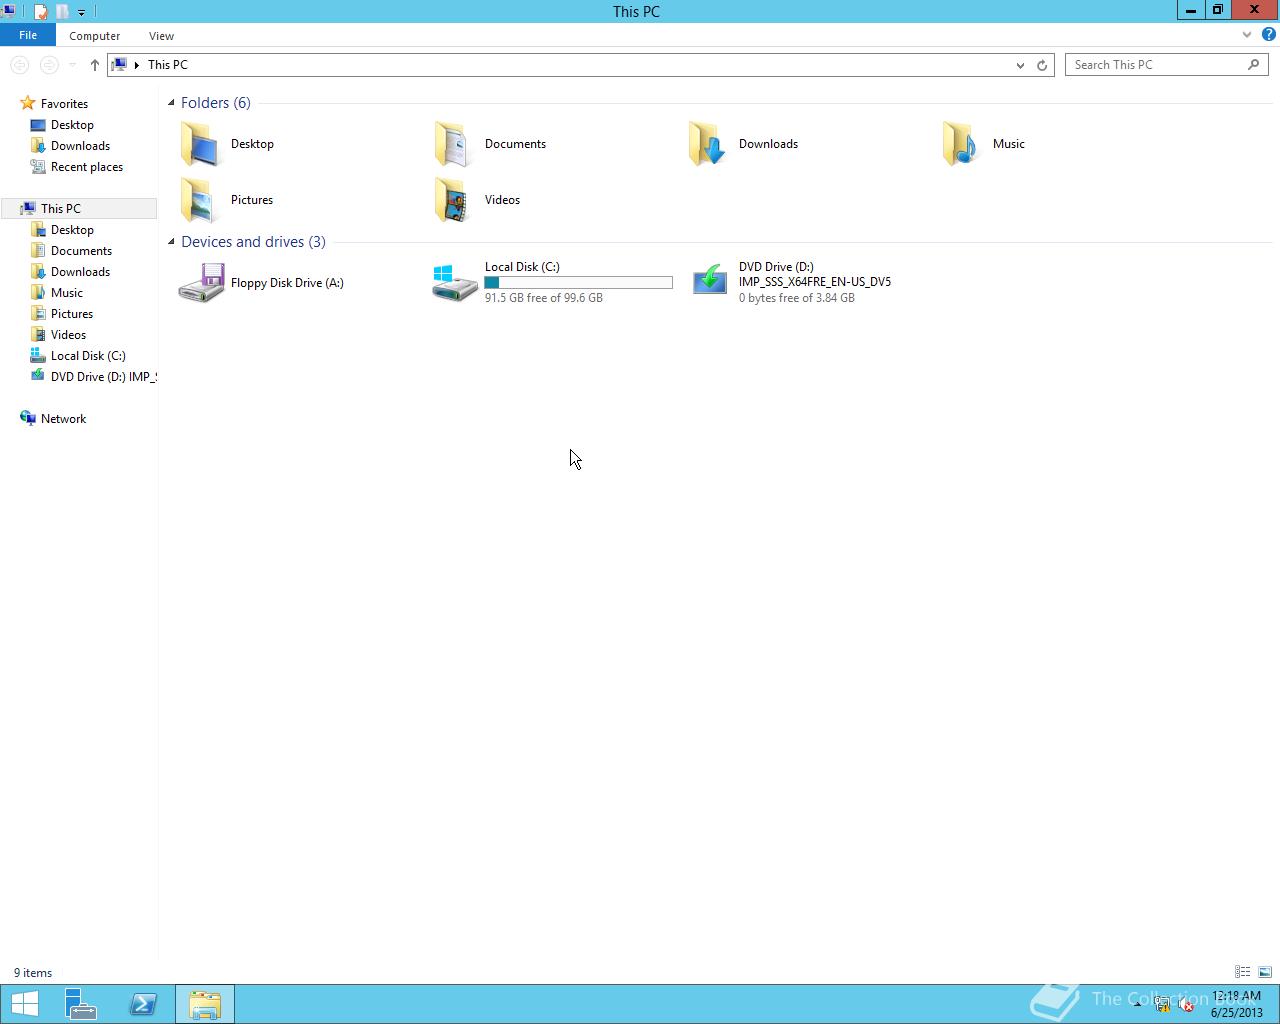This screenshot has height=1024, width=1280.
Task: Open Server Manager from the taskbar
Action: click(81, 1004)
